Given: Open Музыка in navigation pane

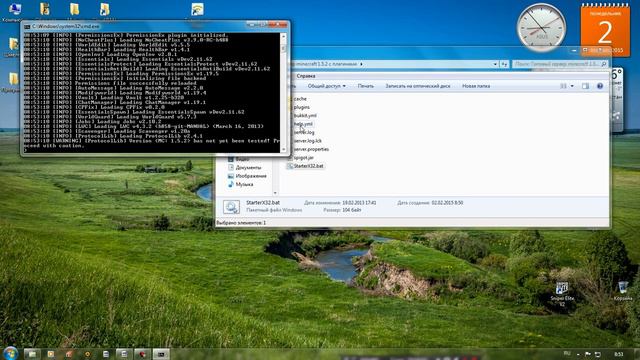Looking at the screenshot, I should (244, 184).
